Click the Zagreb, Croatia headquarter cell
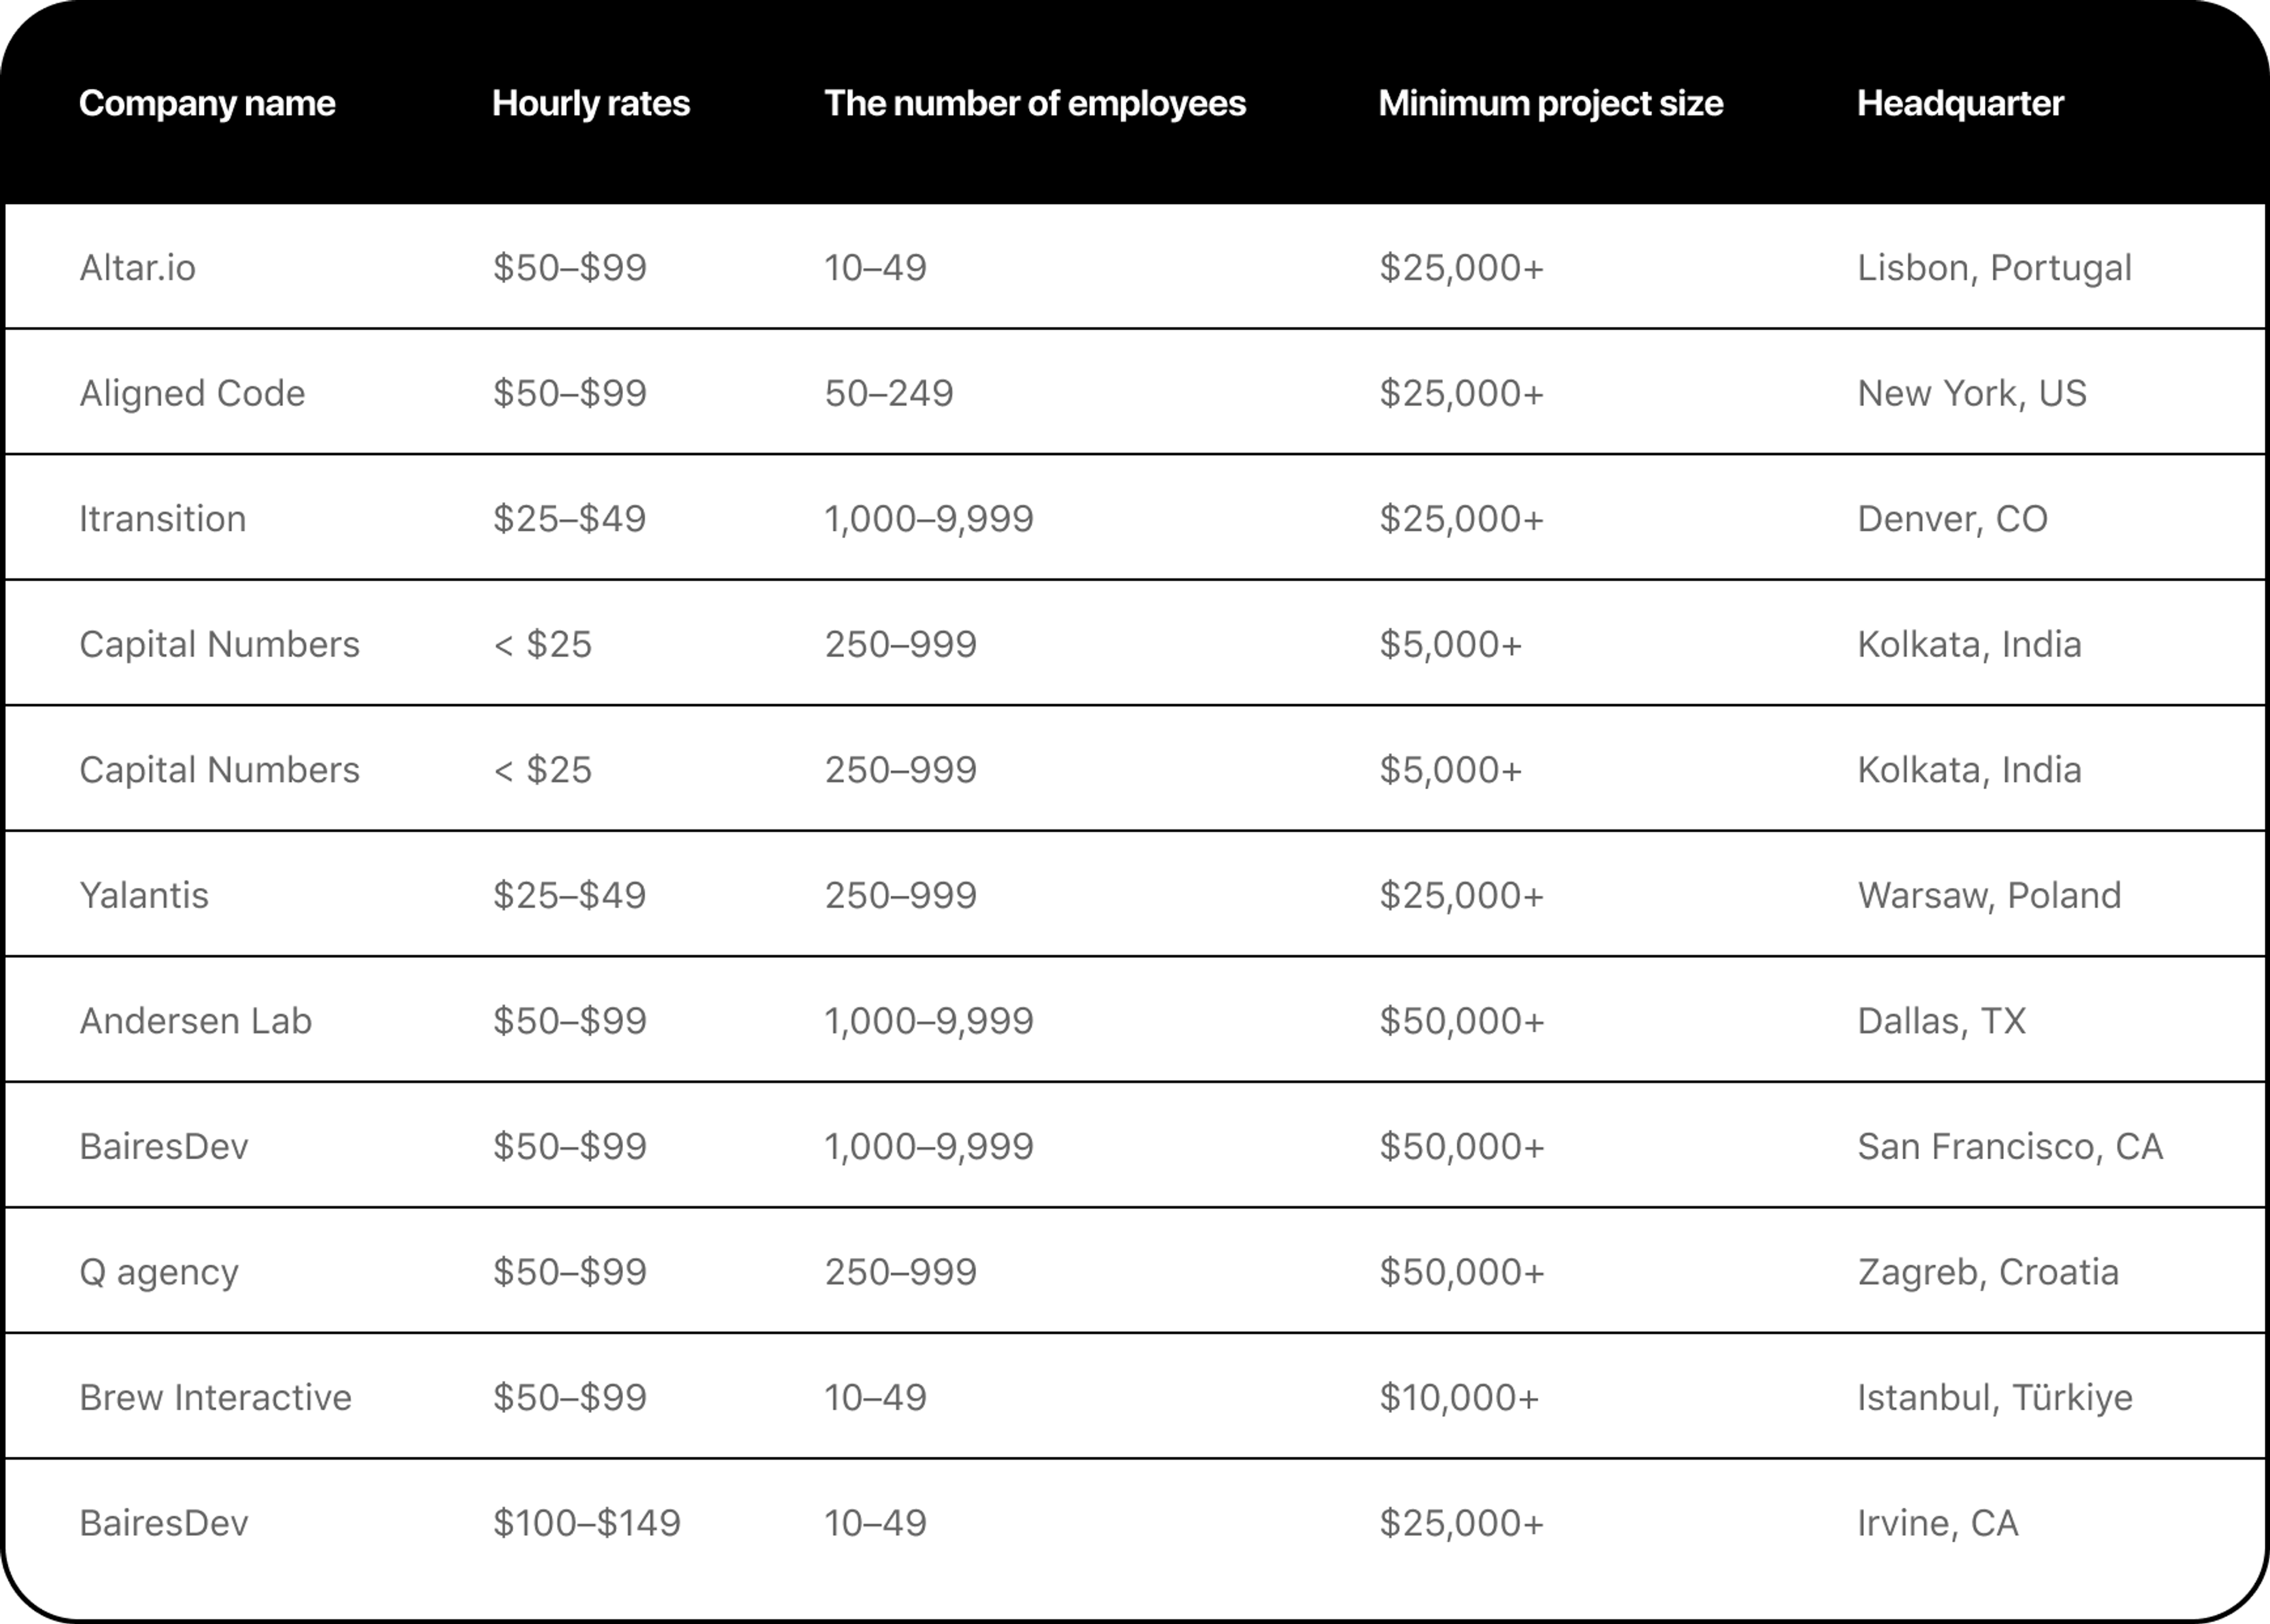The image size is (2270, 1624). (x=1987, y=1272)
